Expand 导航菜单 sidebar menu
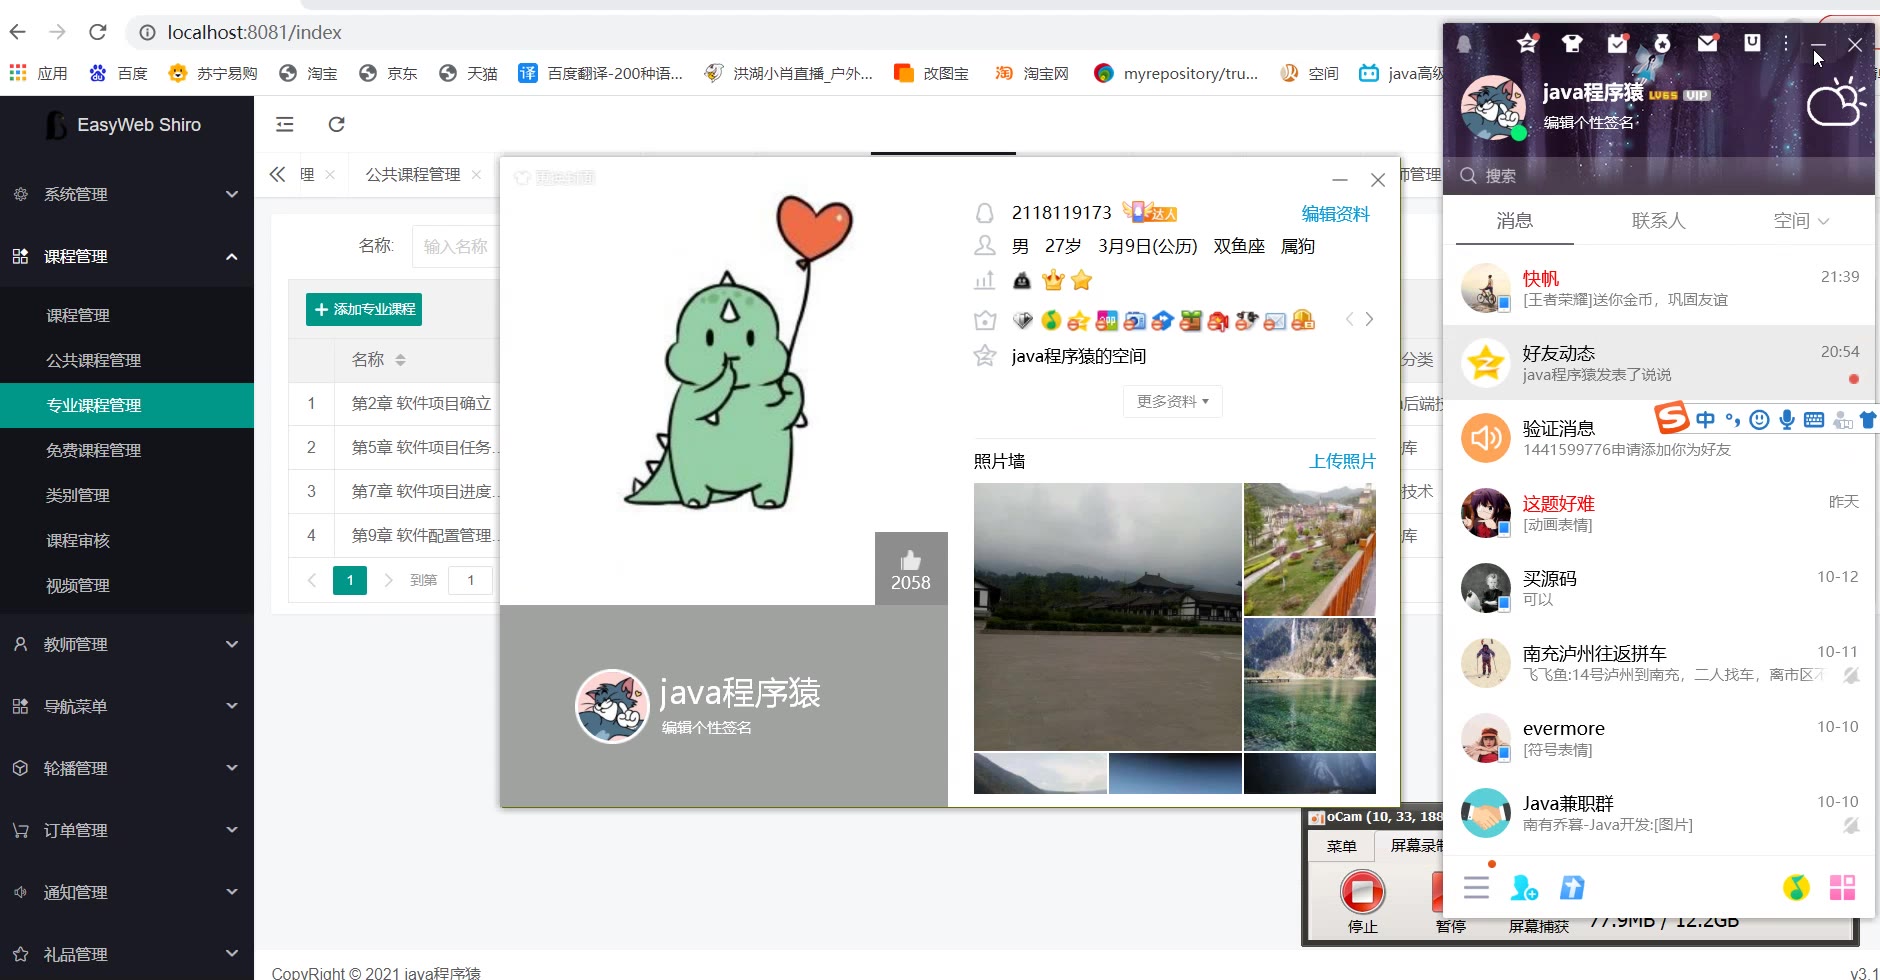 point(127,706)
